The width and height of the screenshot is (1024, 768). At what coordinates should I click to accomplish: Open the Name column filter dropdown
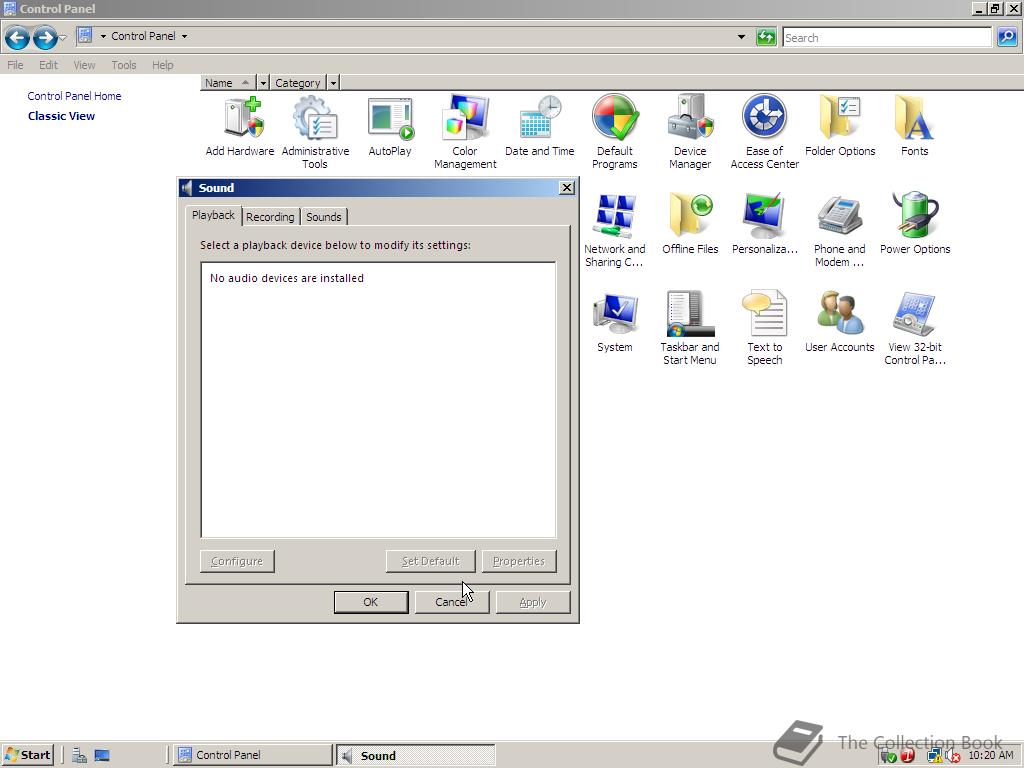click(263, 83)
